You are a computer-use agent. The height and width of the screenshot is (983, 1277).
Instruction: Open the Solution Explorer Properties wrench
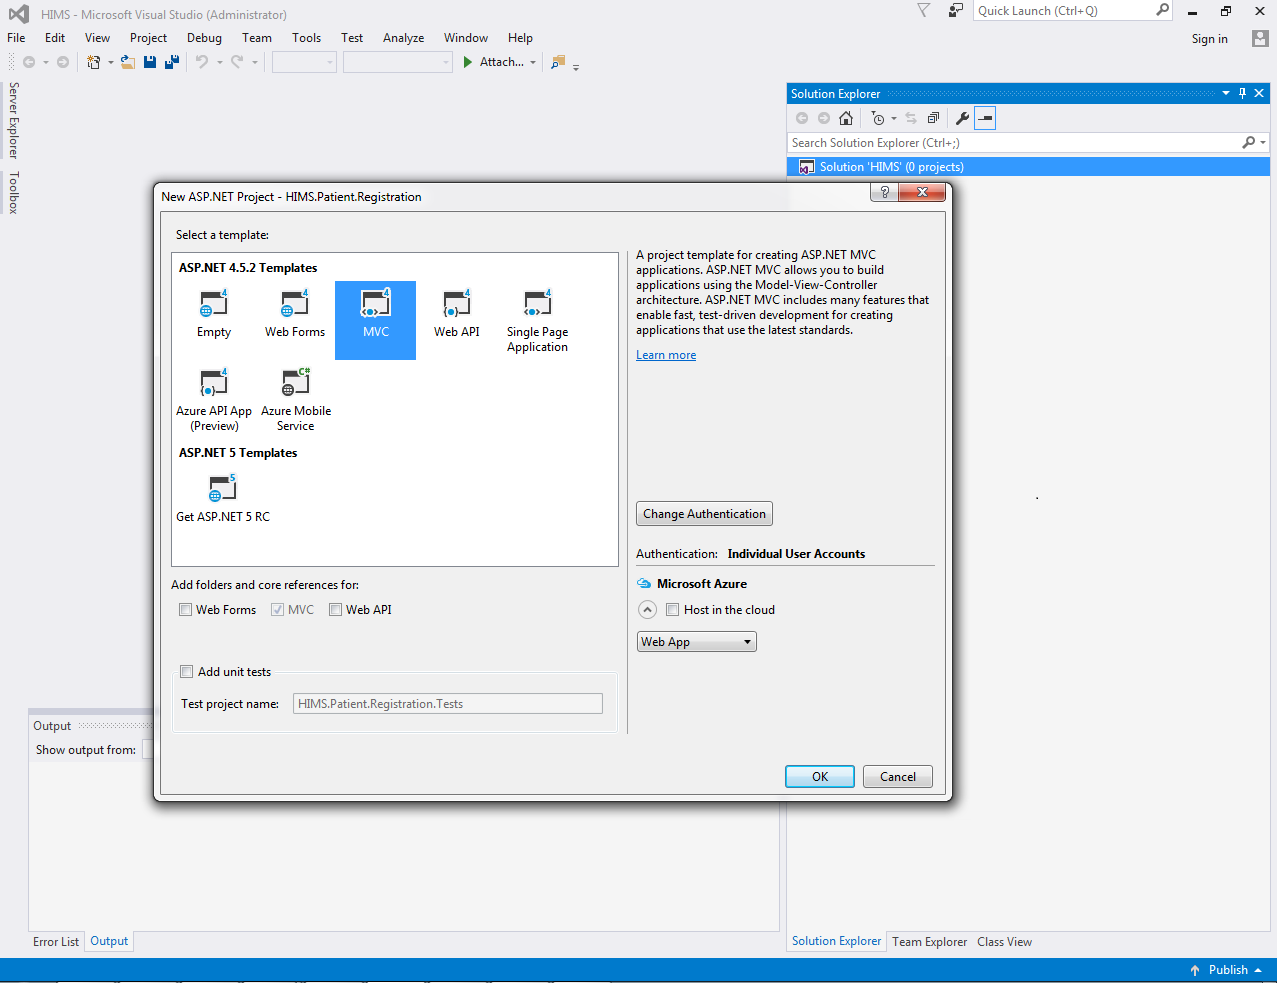pos(962,118)
